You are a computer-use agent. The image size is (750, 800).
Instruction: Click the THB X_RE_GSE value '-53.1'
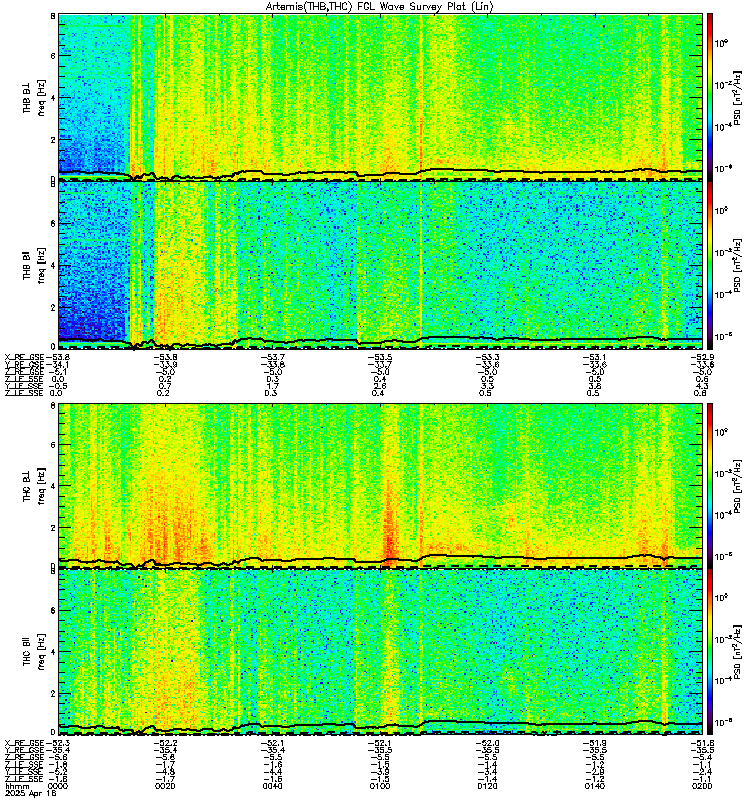click(x=595, y=357)
